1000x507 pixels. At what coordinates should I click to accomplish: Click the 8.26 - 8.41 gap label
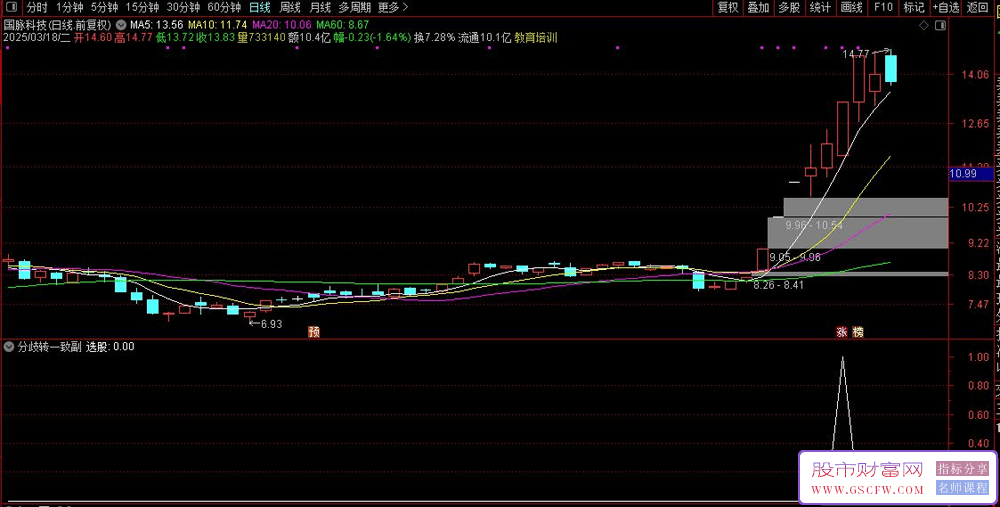coord(778,285)
